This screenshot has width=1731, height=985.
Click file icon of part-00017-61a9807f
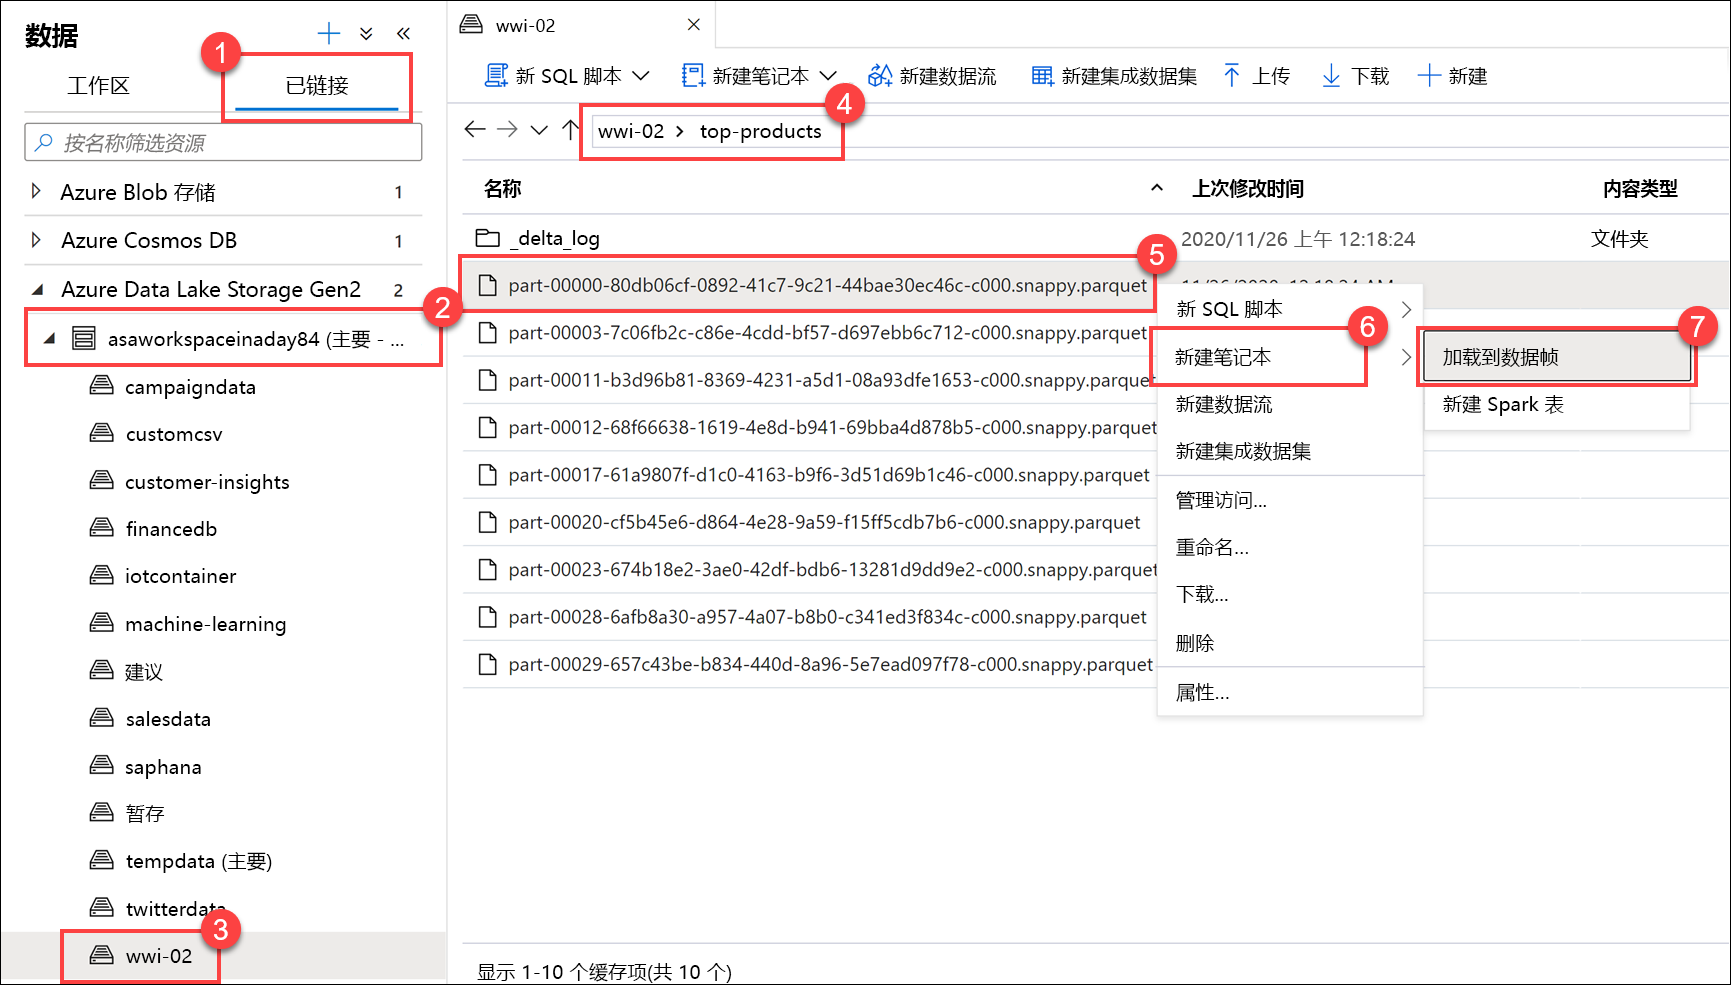coord(487,475)
